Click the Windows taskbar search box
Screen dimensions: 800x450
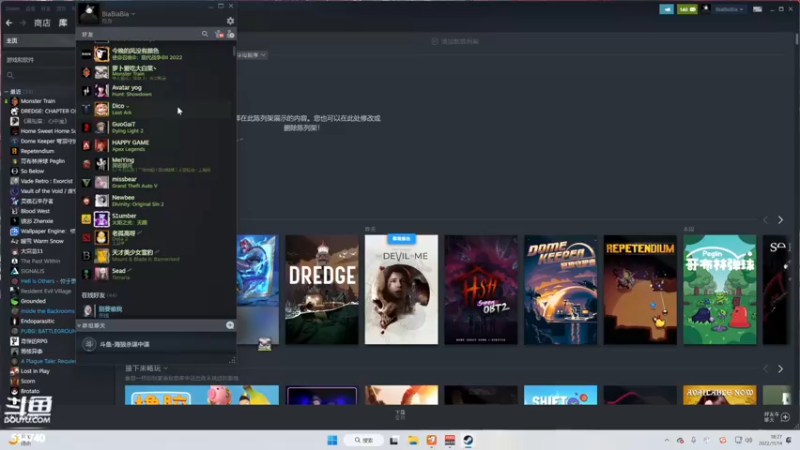(x=363, y=440)
